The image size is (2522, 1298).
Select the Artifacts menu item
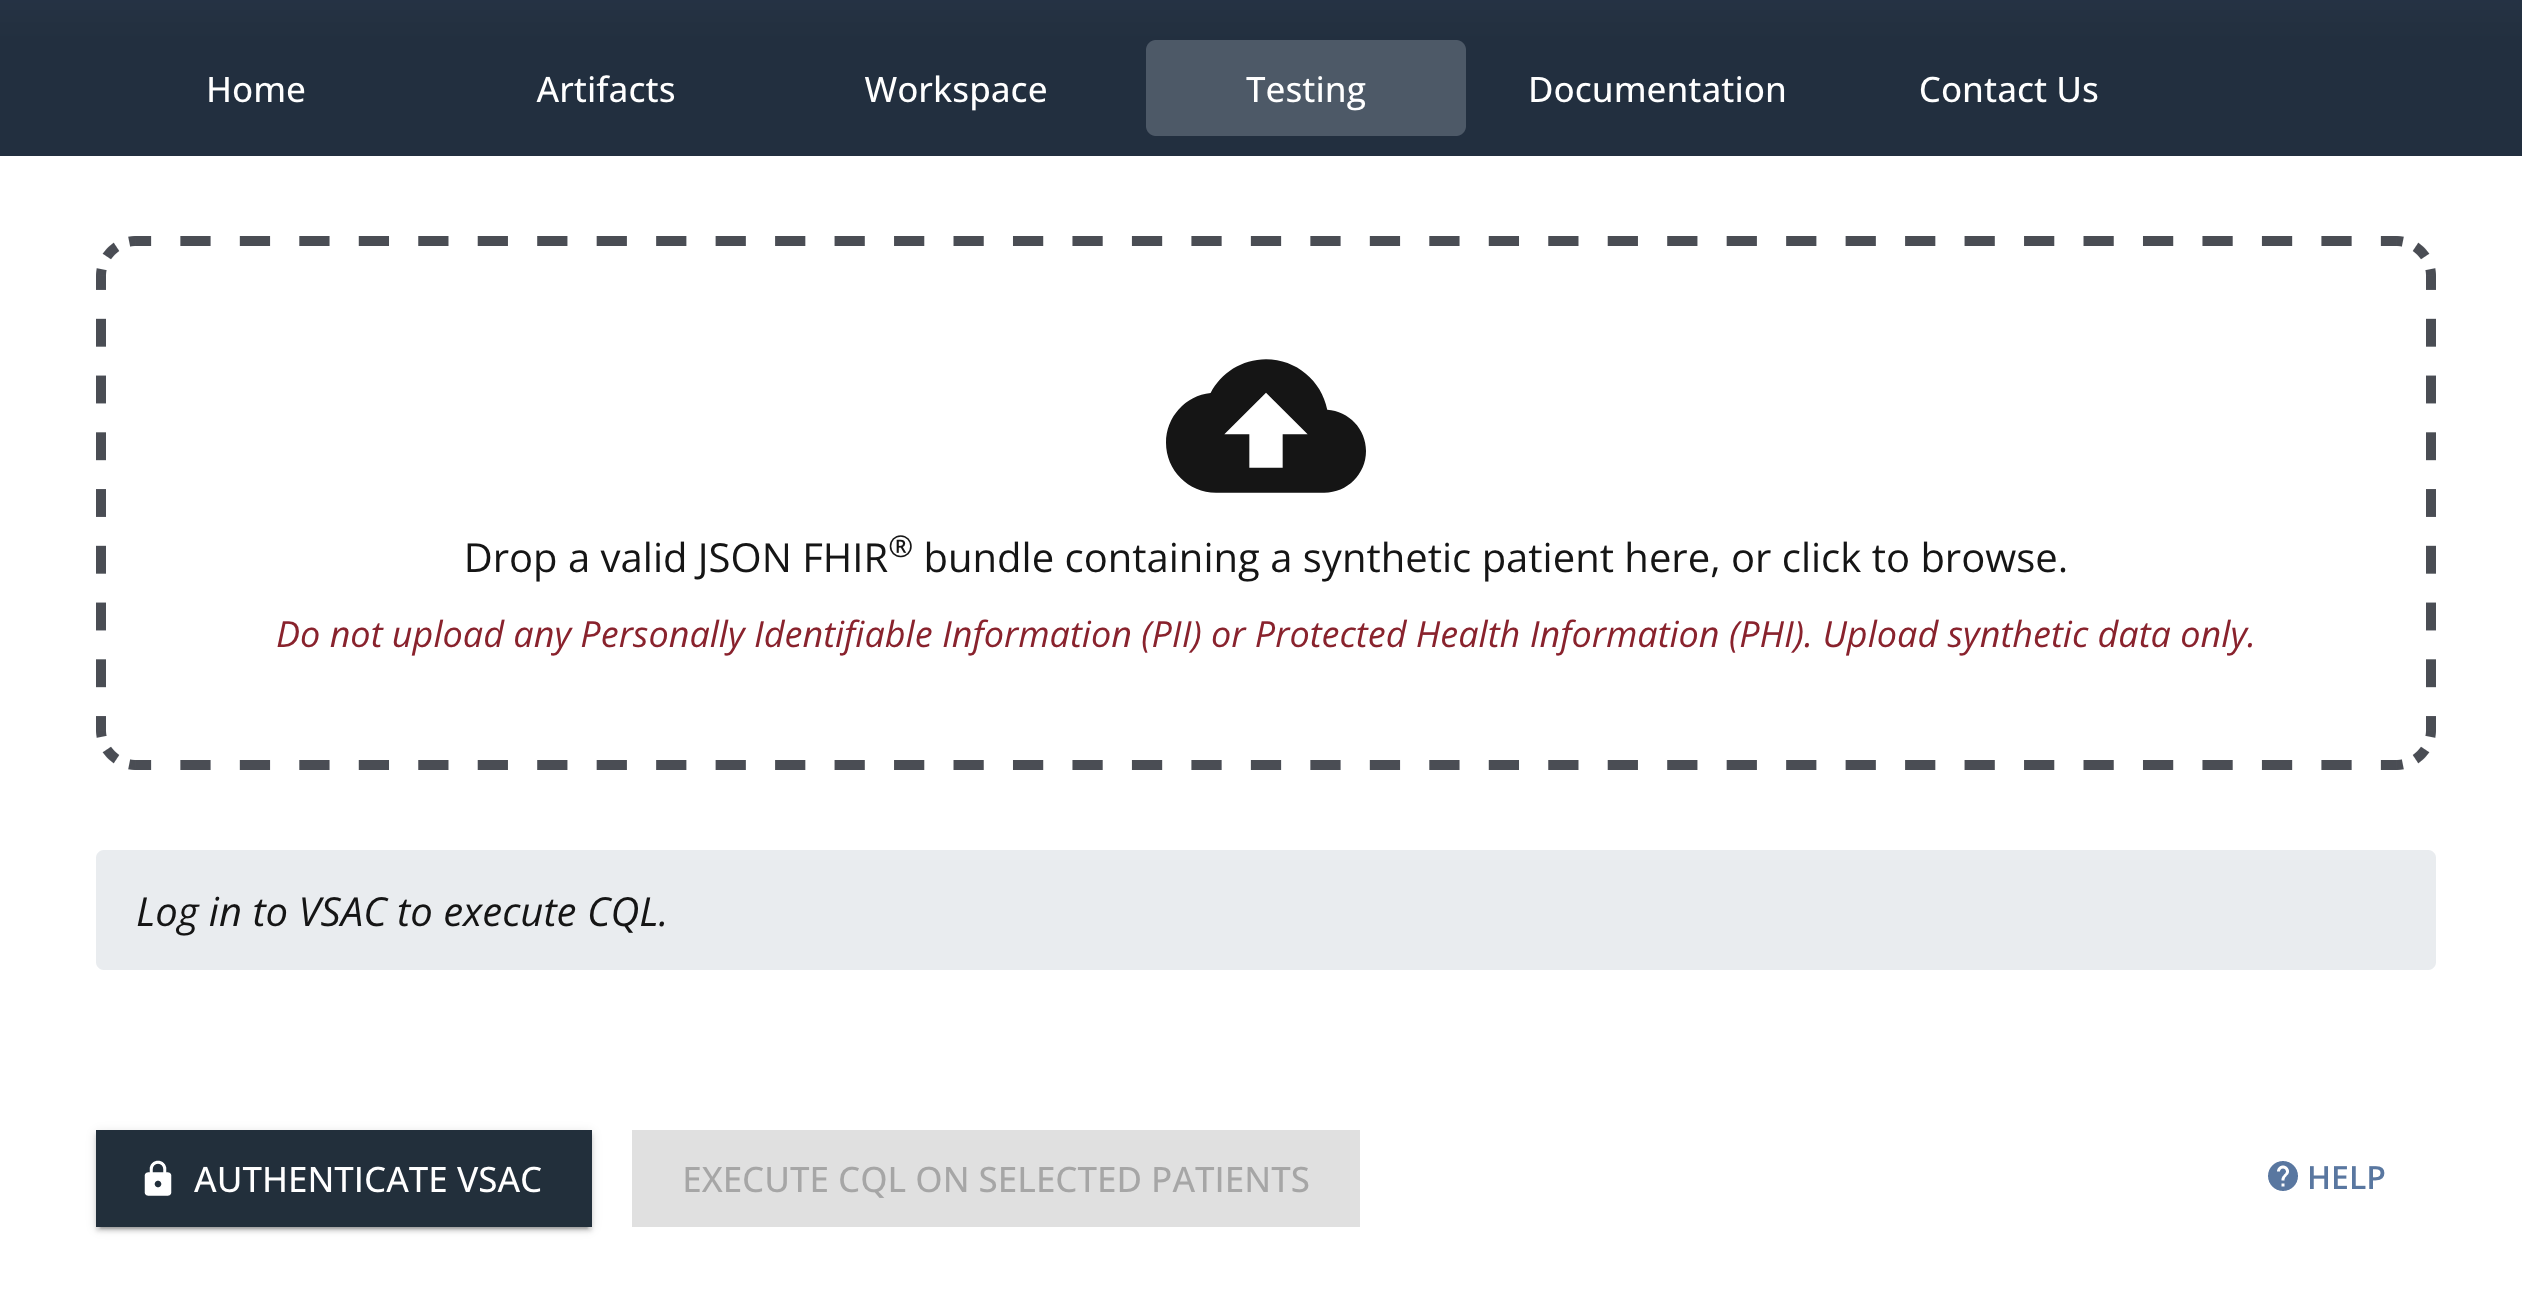click(606, 89)
